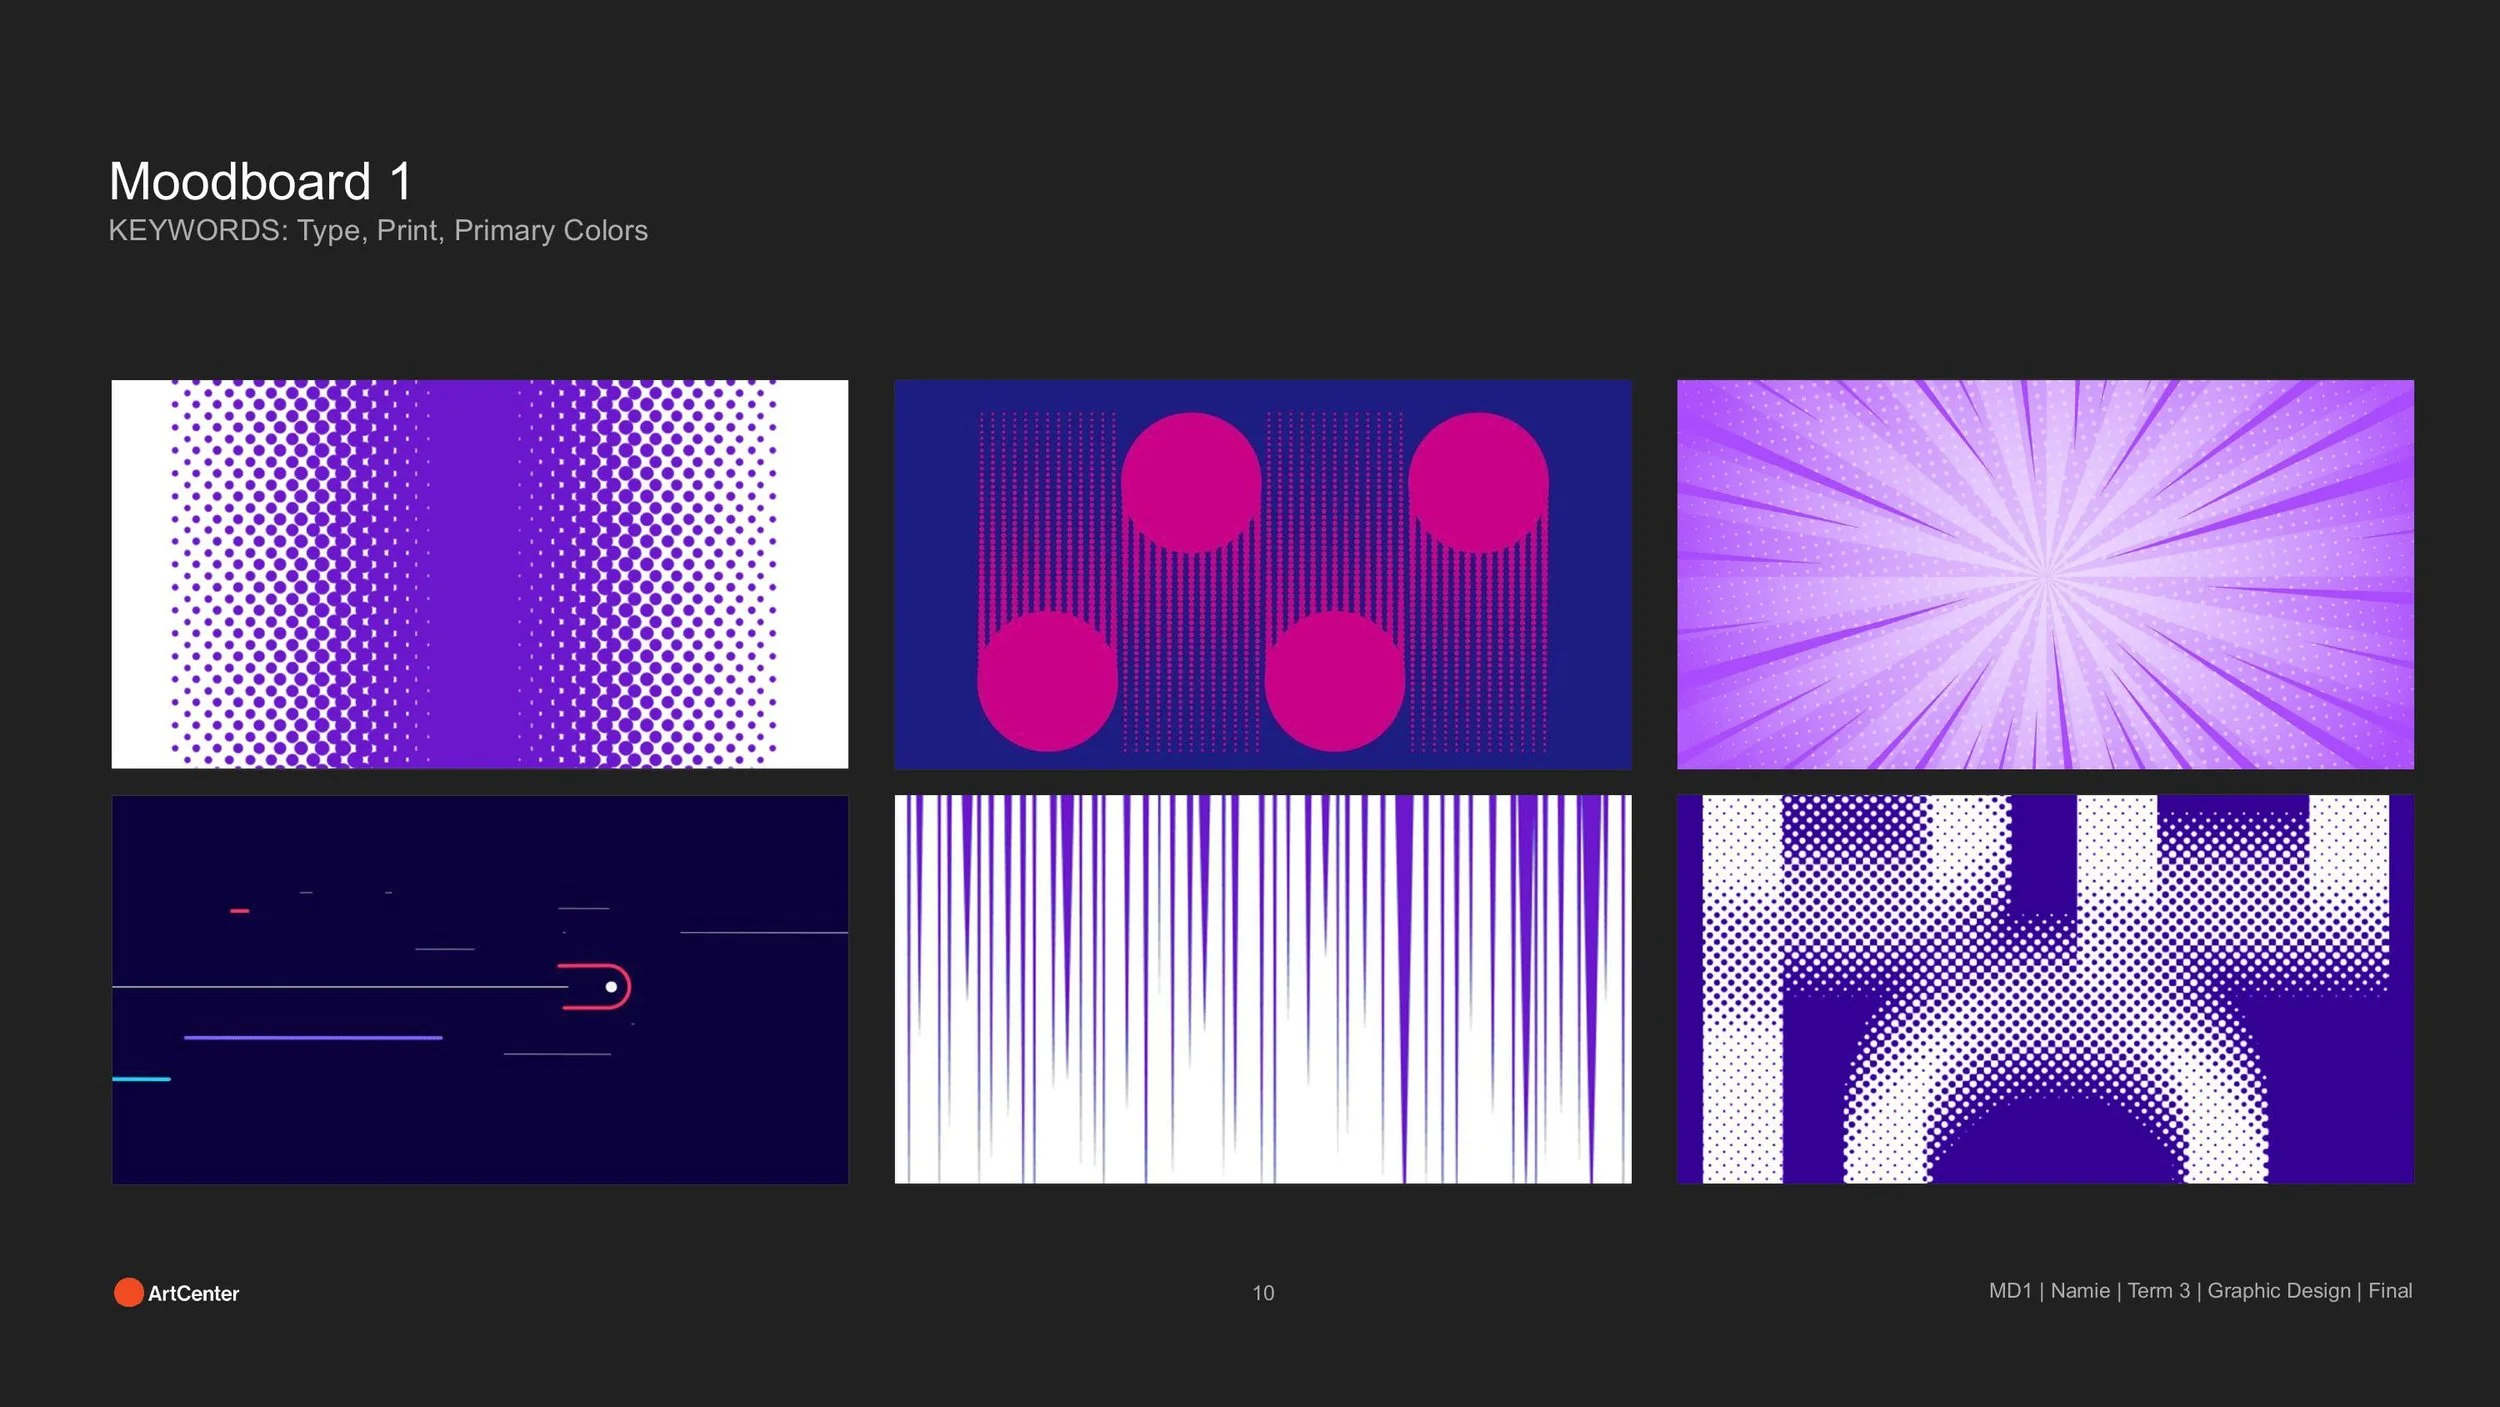The width and height of the screenshot is (2500, 1407).
Task: Click the orange ArtCenter logo dot
Action: pyautogui.click(x=128, y=1292)
